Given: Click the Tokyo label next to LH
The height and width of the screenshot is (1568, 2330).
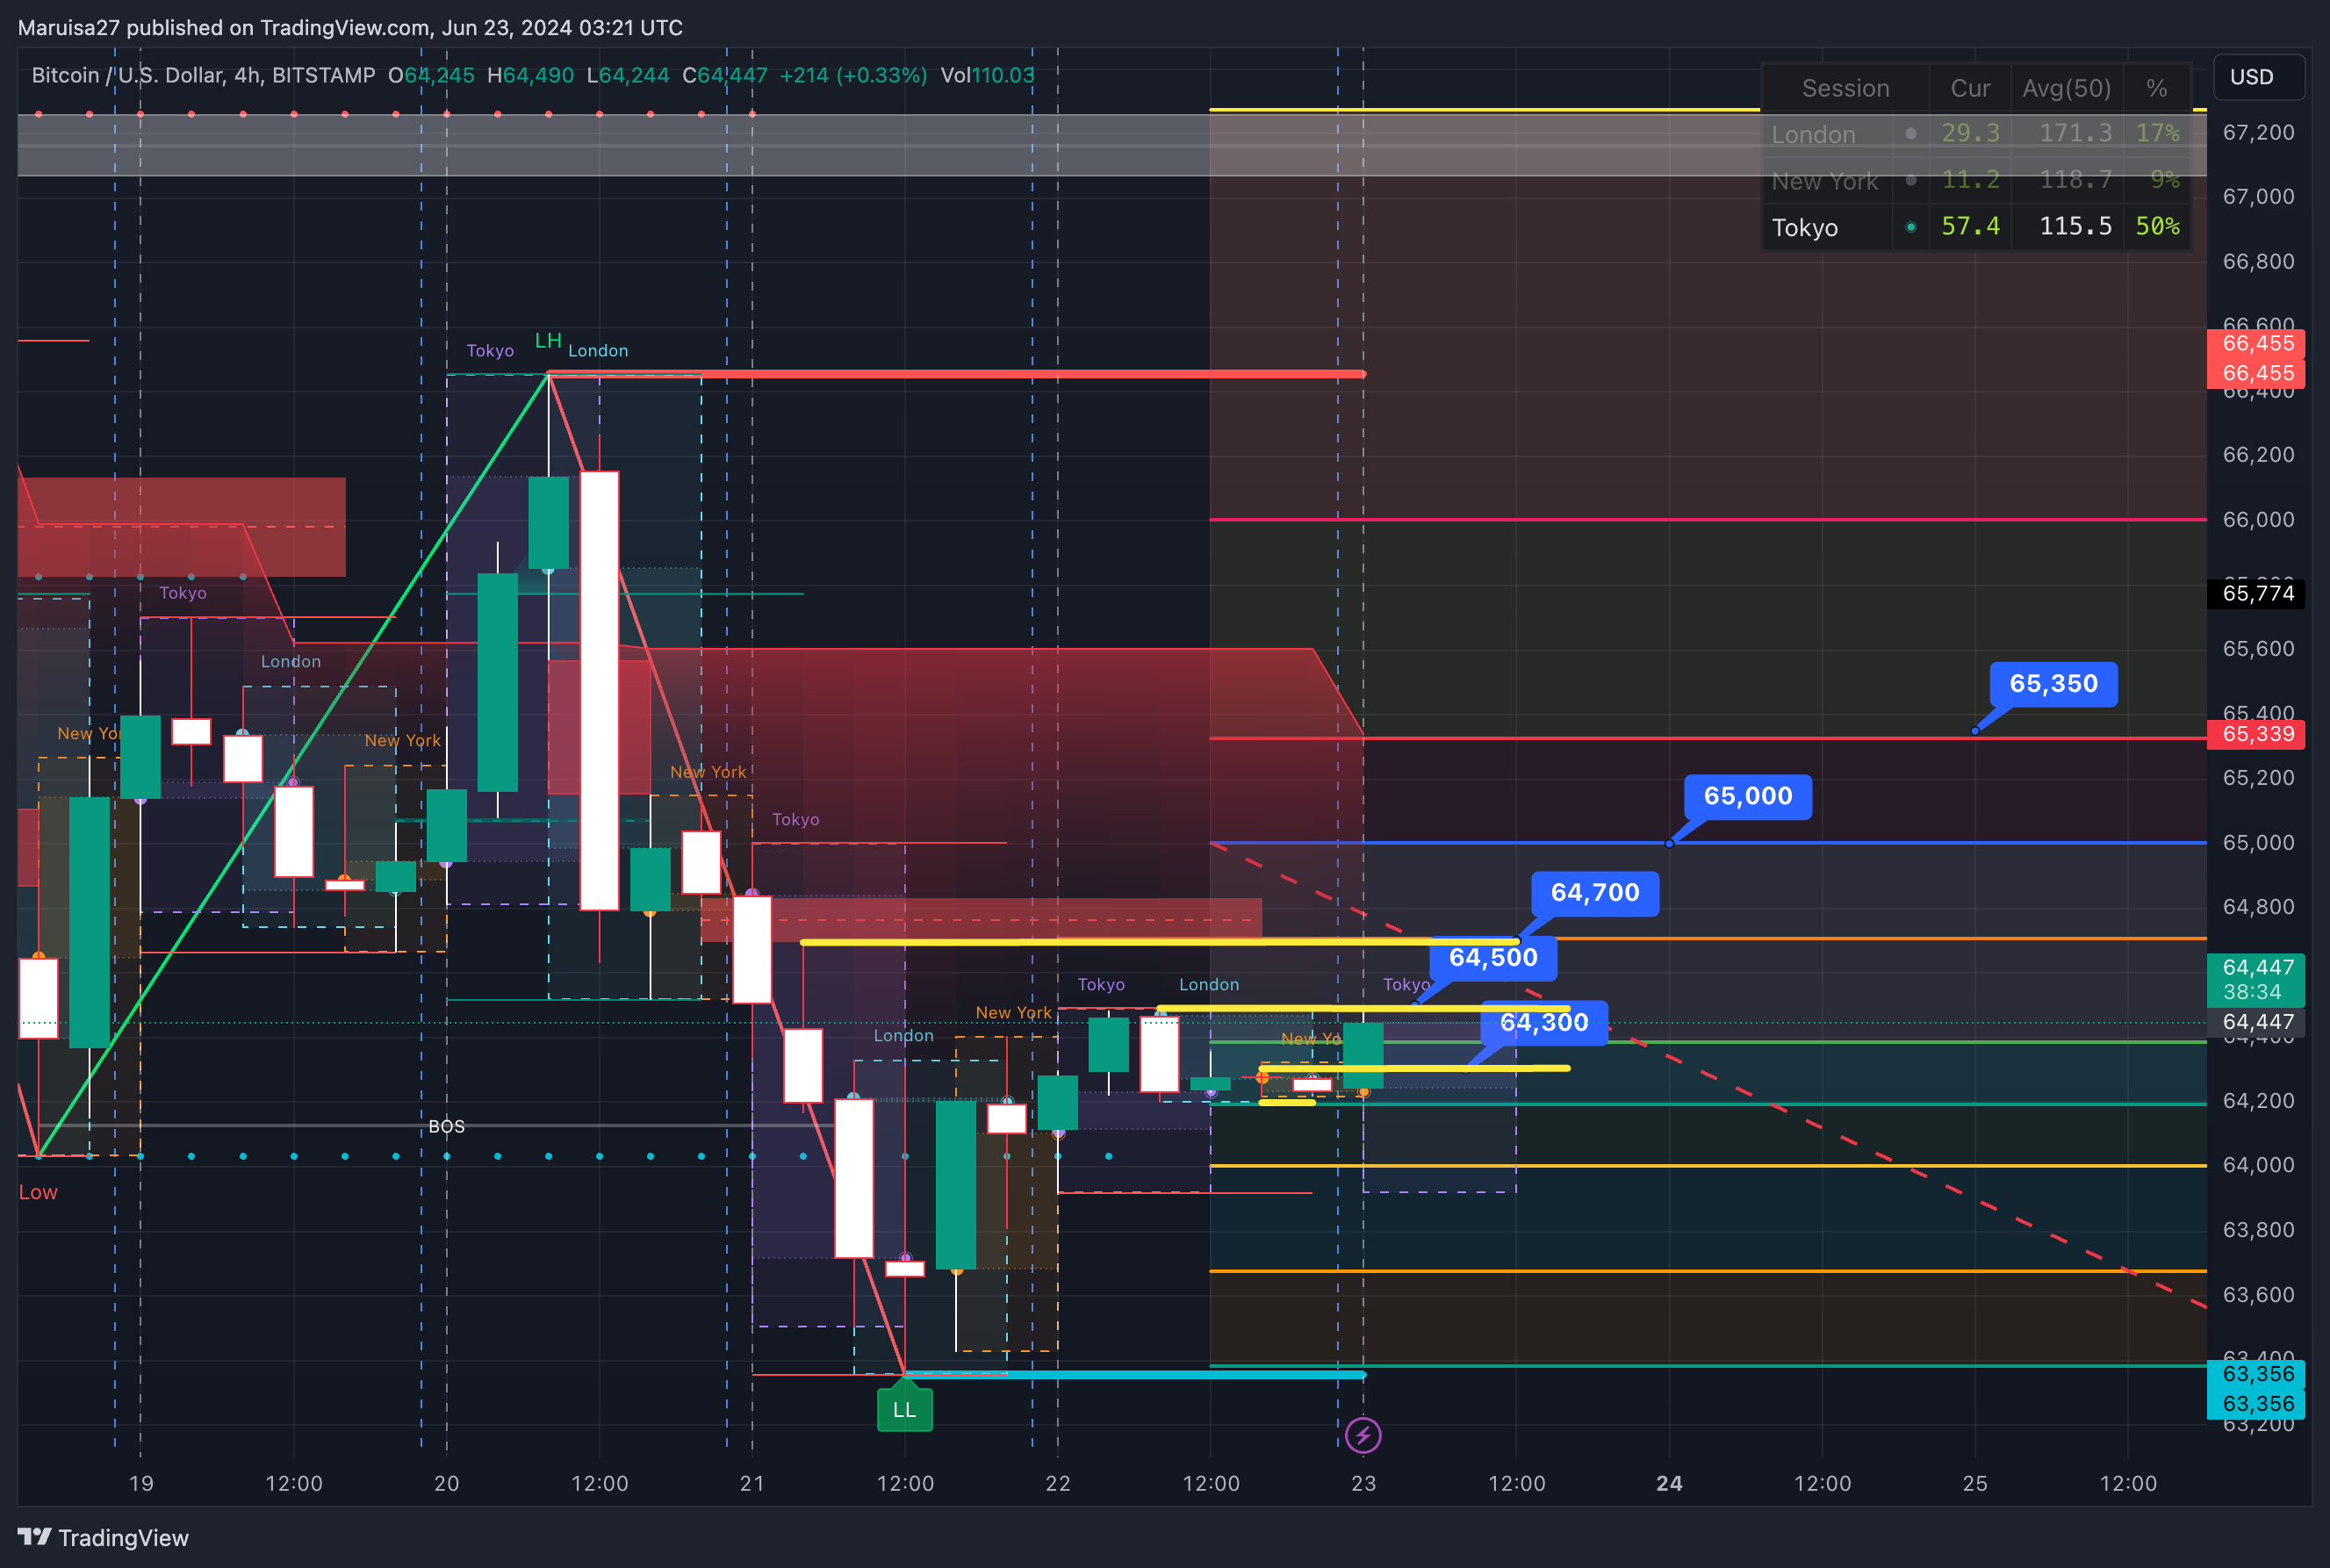Looking at the screenshot, I should 490,350.
